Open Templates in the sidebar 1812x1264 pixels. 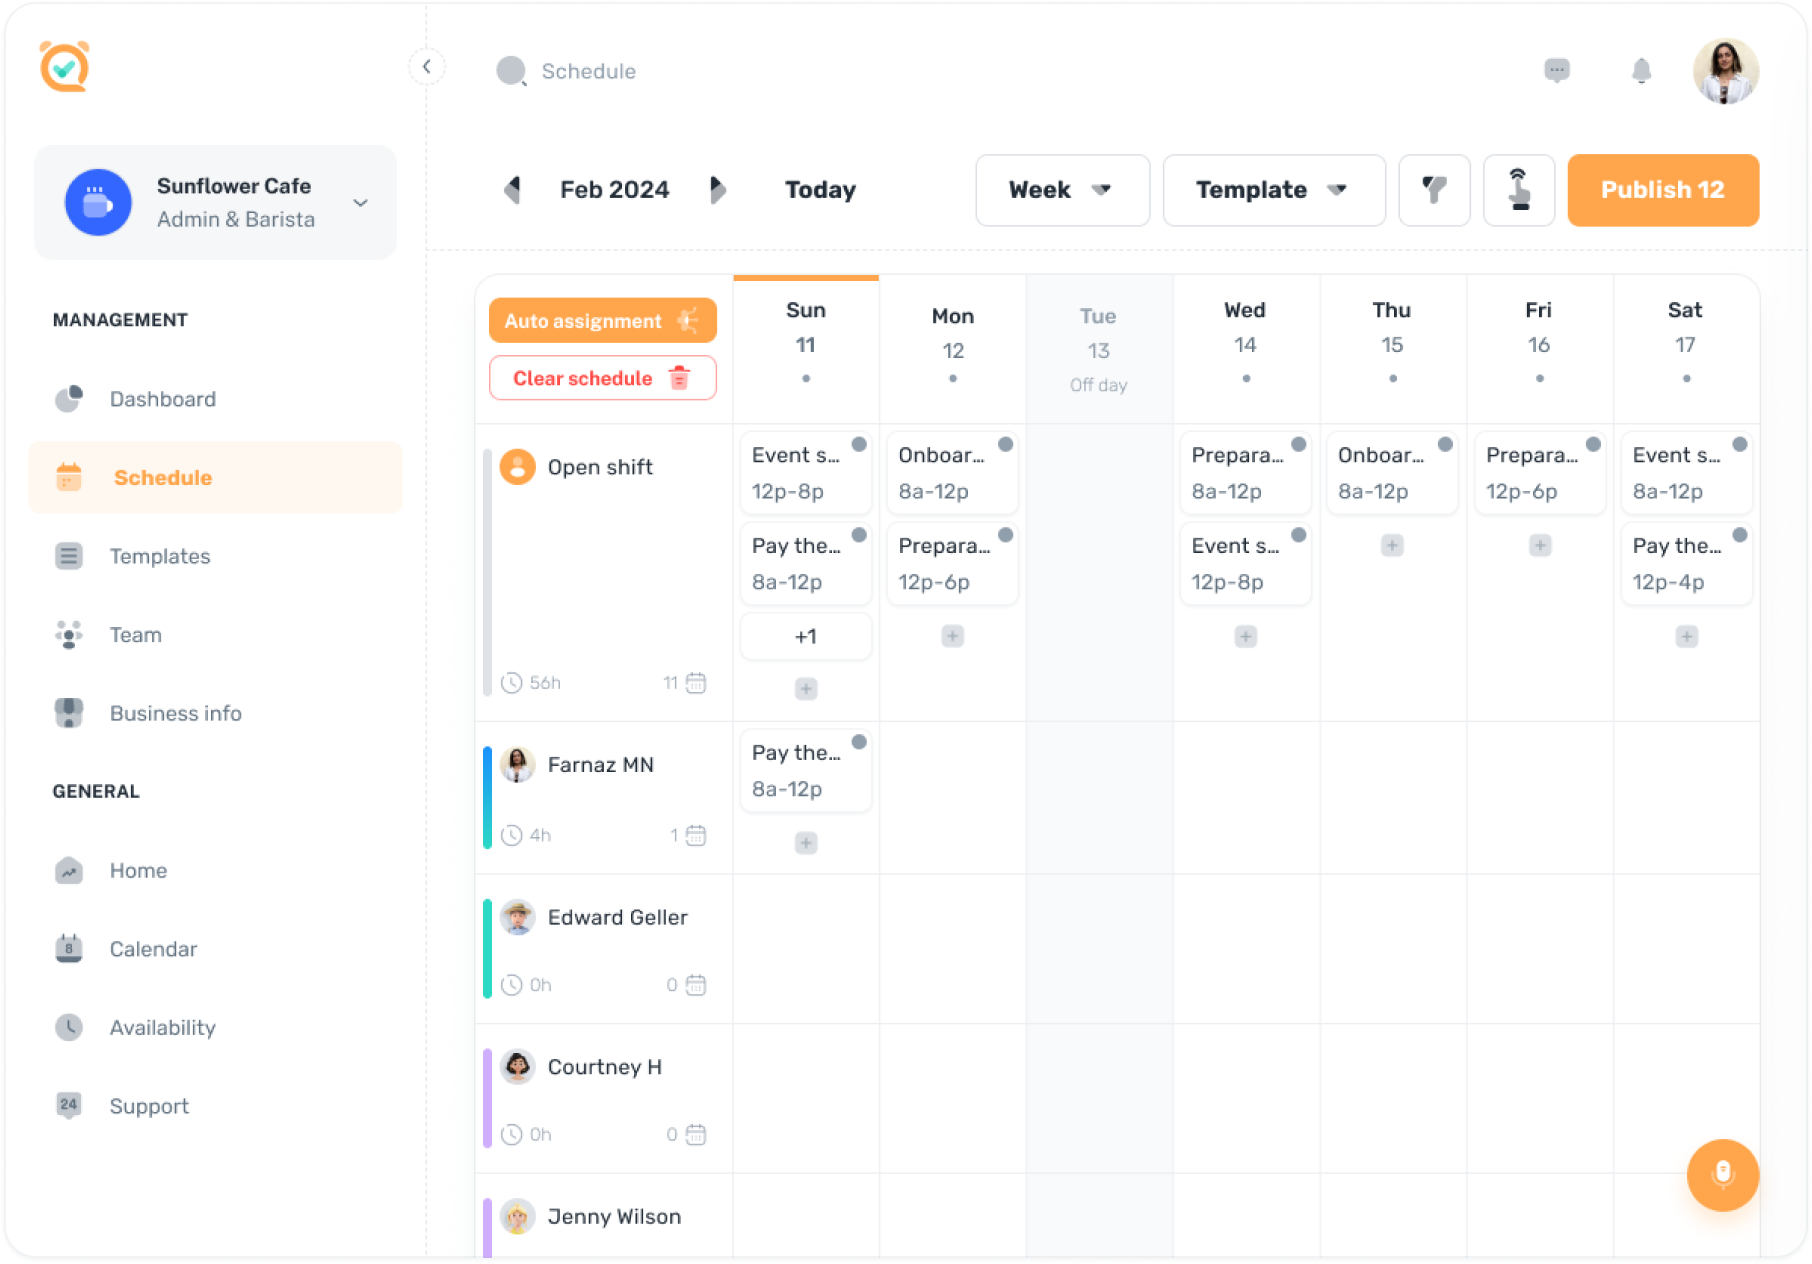160,556
